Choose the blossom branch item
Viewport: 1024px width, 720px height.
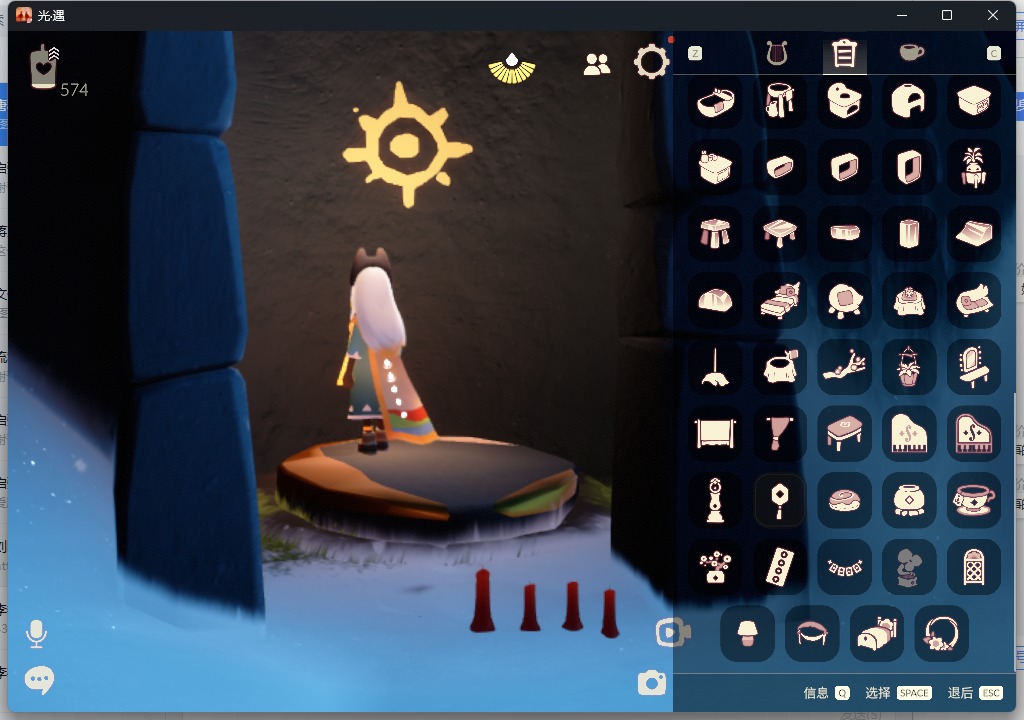844,367
